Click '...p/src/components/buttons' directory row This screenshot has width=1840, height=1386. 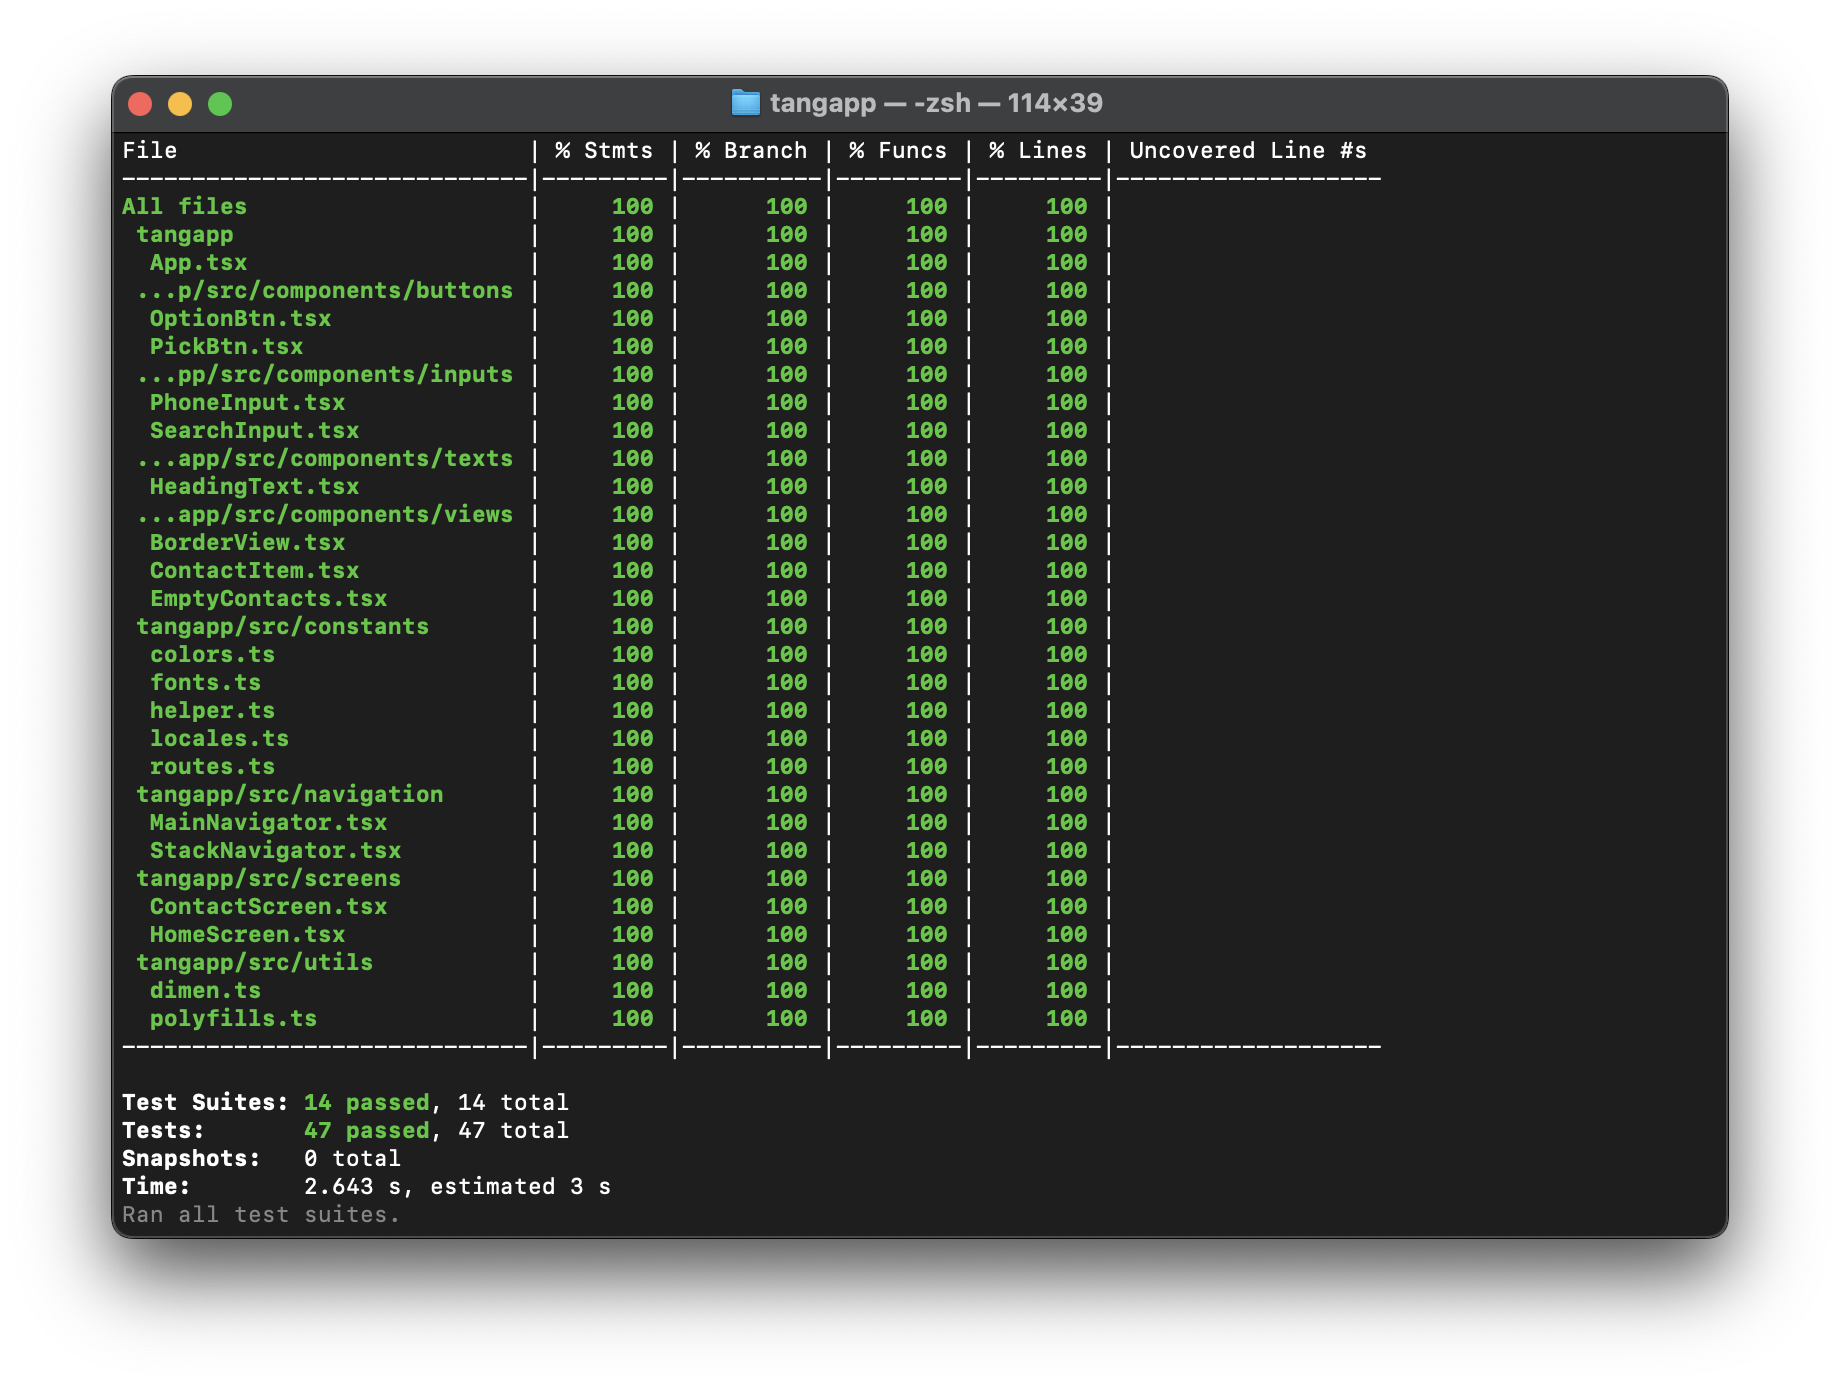325,291
